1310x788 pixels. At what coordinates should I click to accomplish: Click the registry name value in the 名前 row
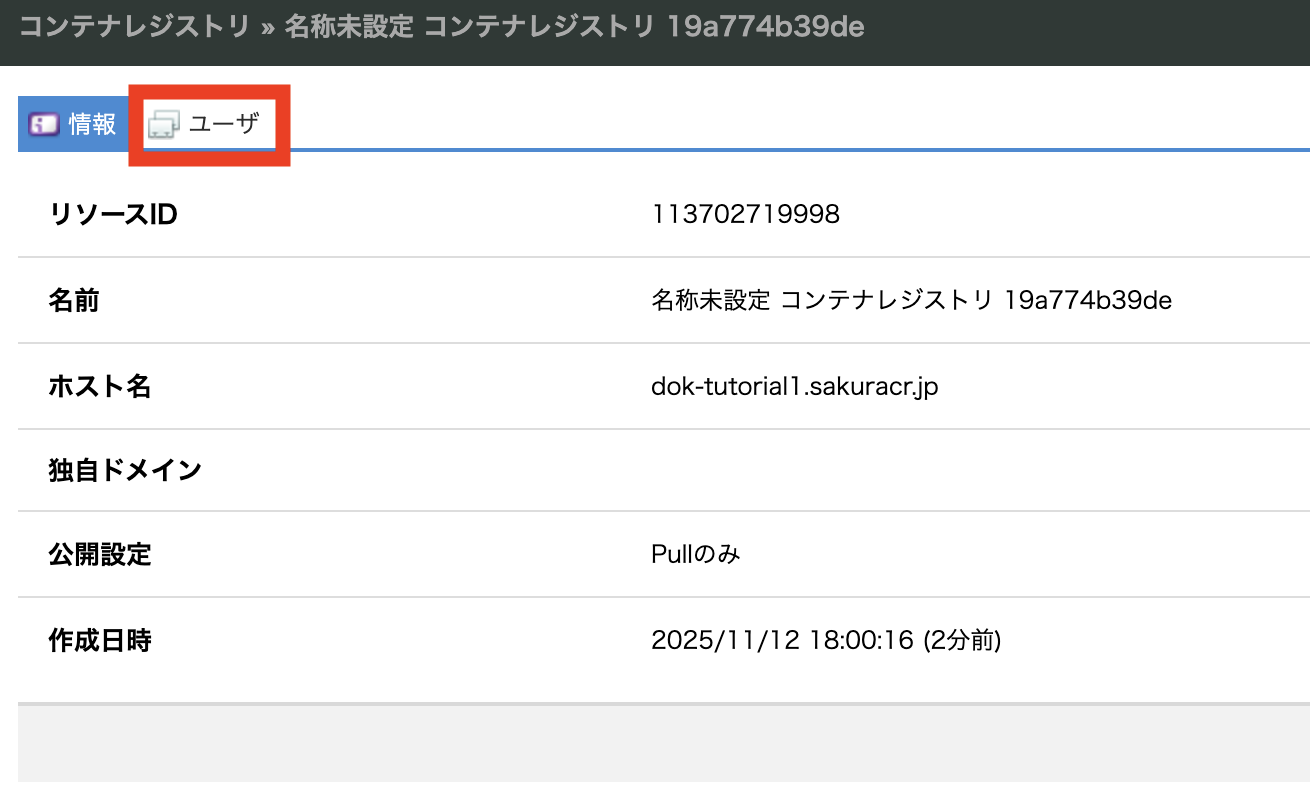click(910, 300)
